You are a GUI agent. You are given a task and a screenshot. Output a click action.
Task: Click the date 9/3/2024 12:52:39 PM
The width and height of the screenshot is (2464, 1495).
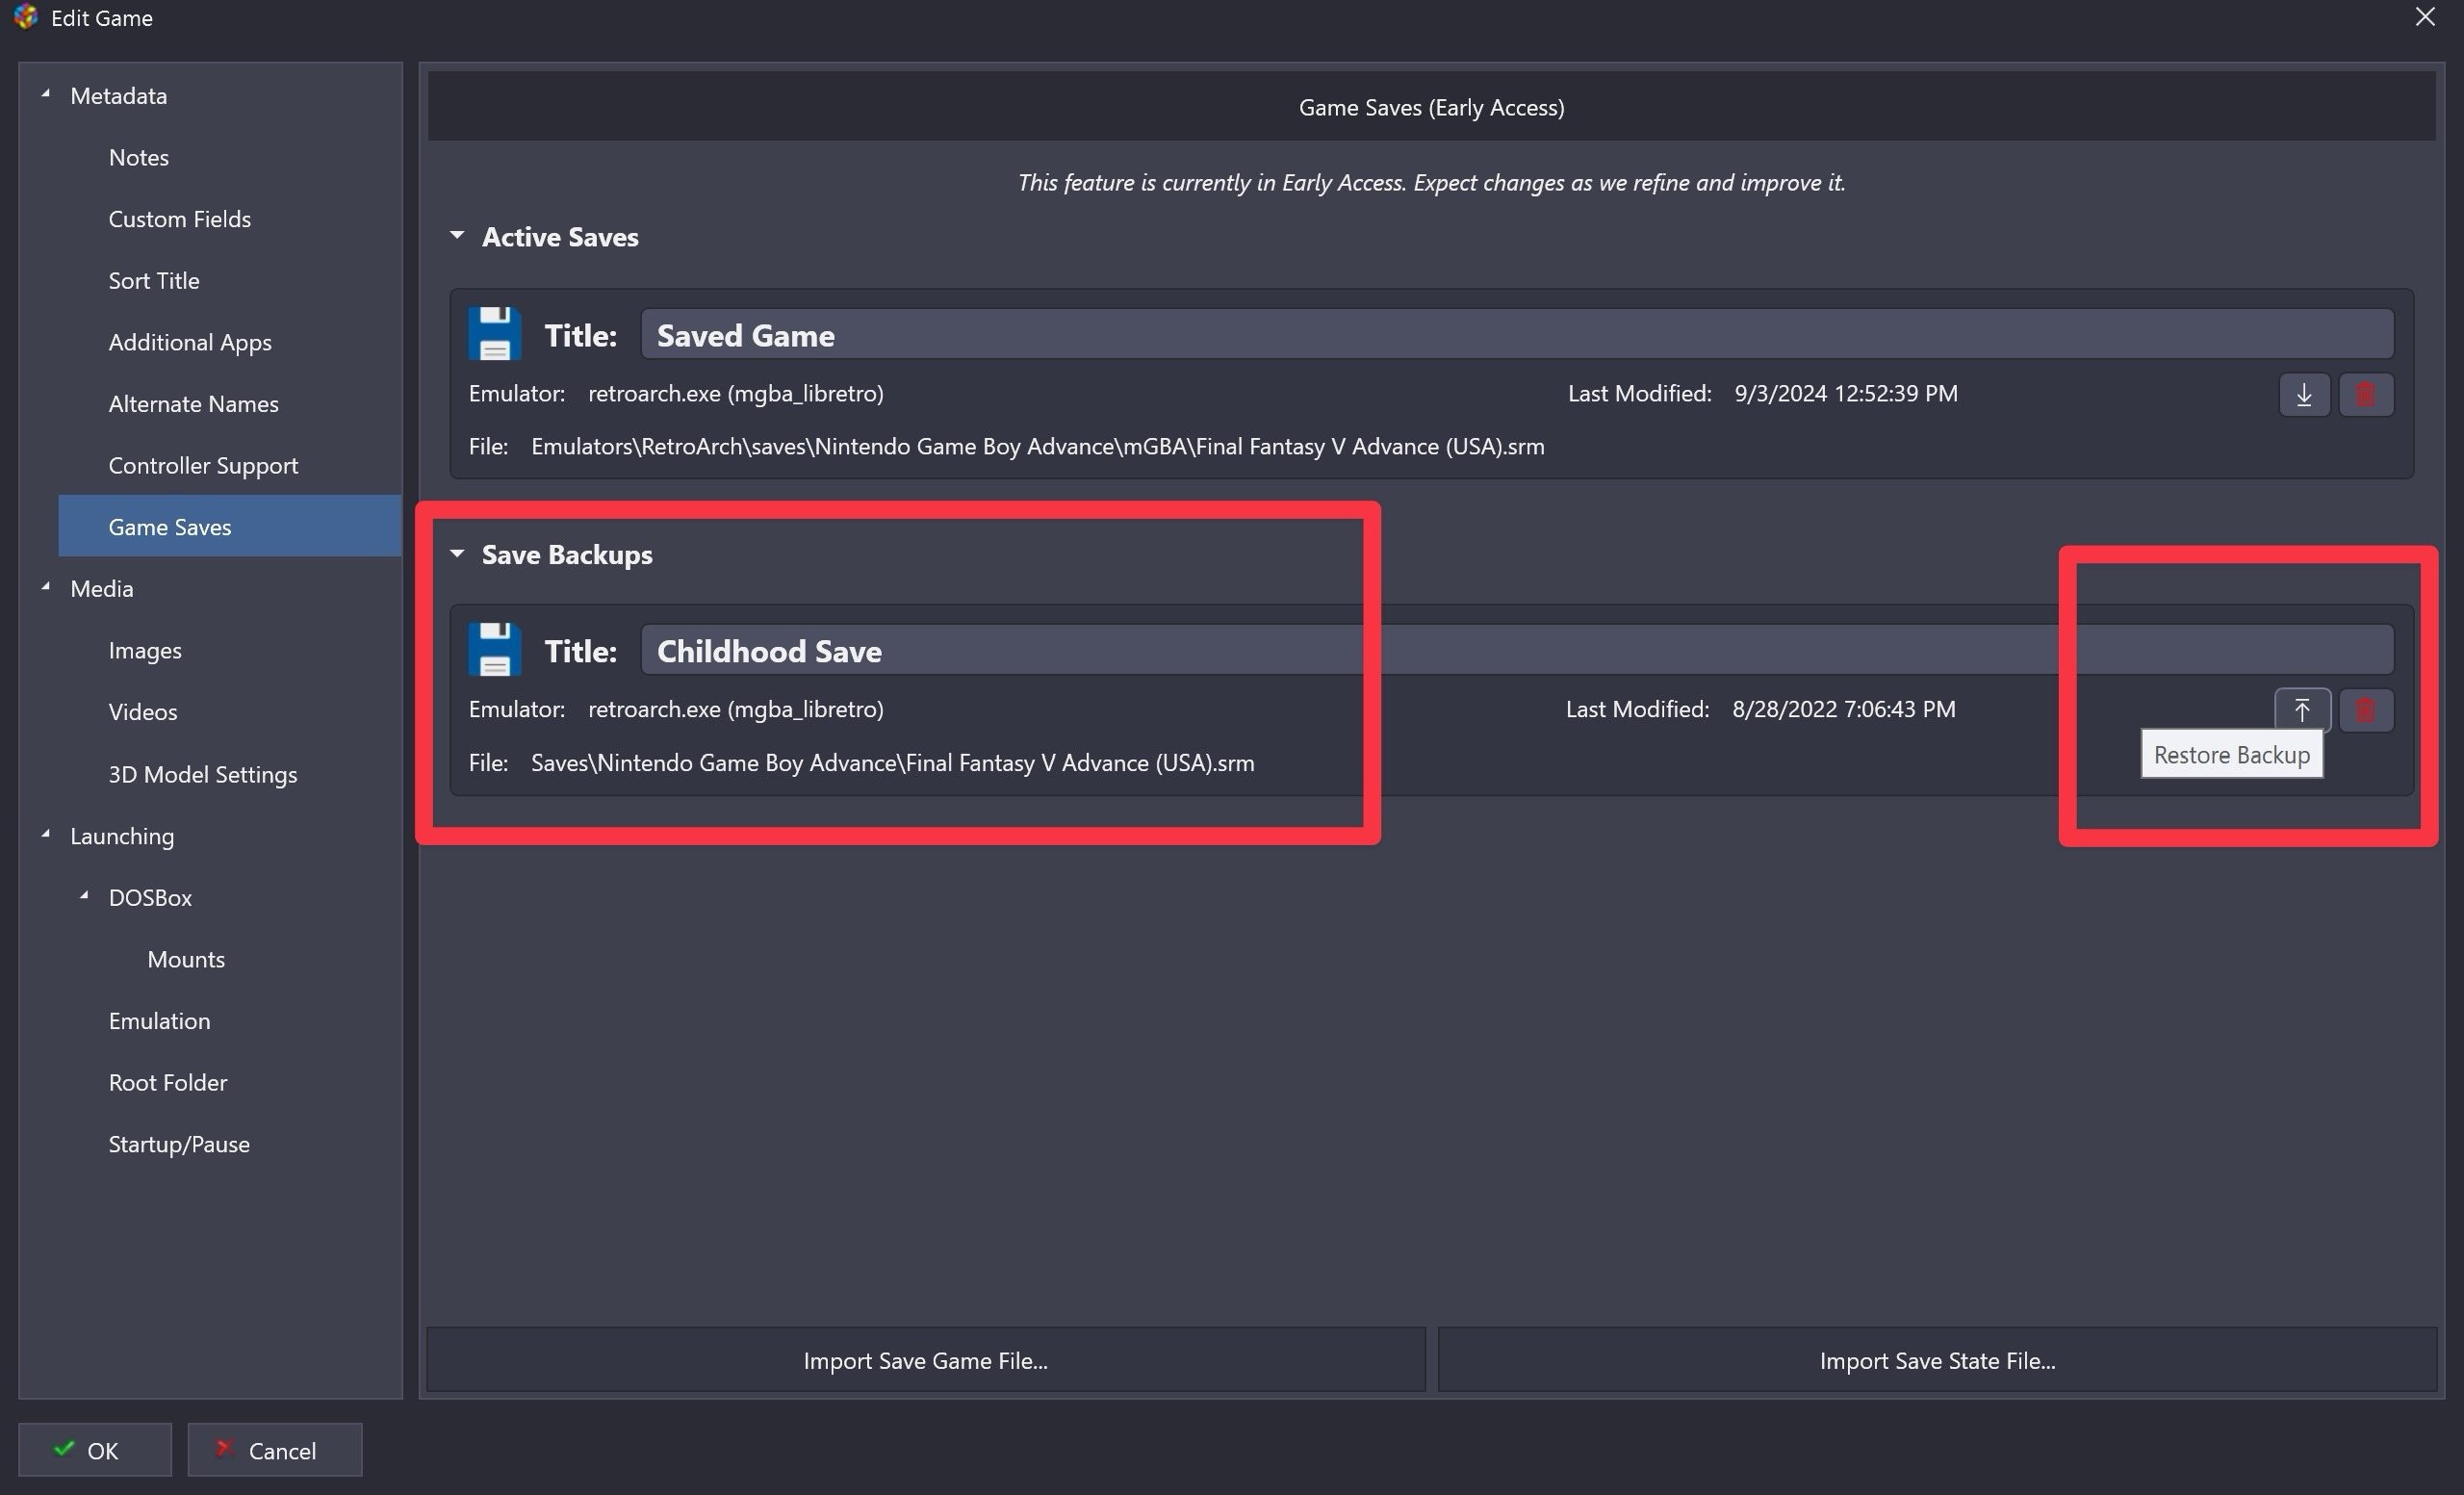click(x=1846, y=394)
